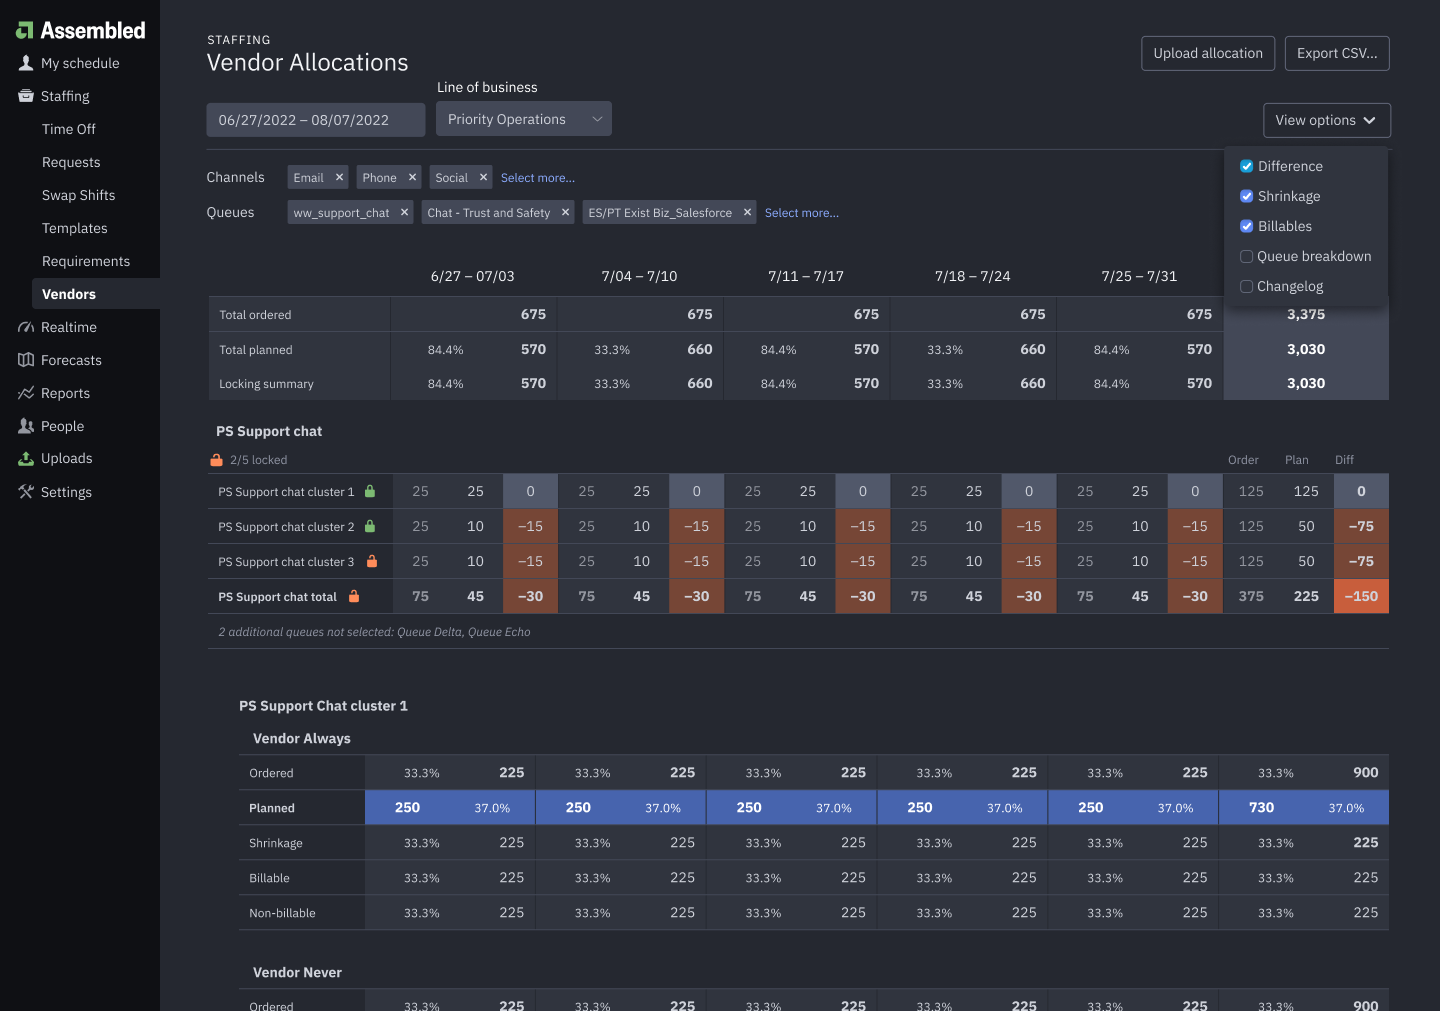Screen dimensions: 1440x1011
Task: Click the Assembled logo icon
Action: (x=25, y=31)
